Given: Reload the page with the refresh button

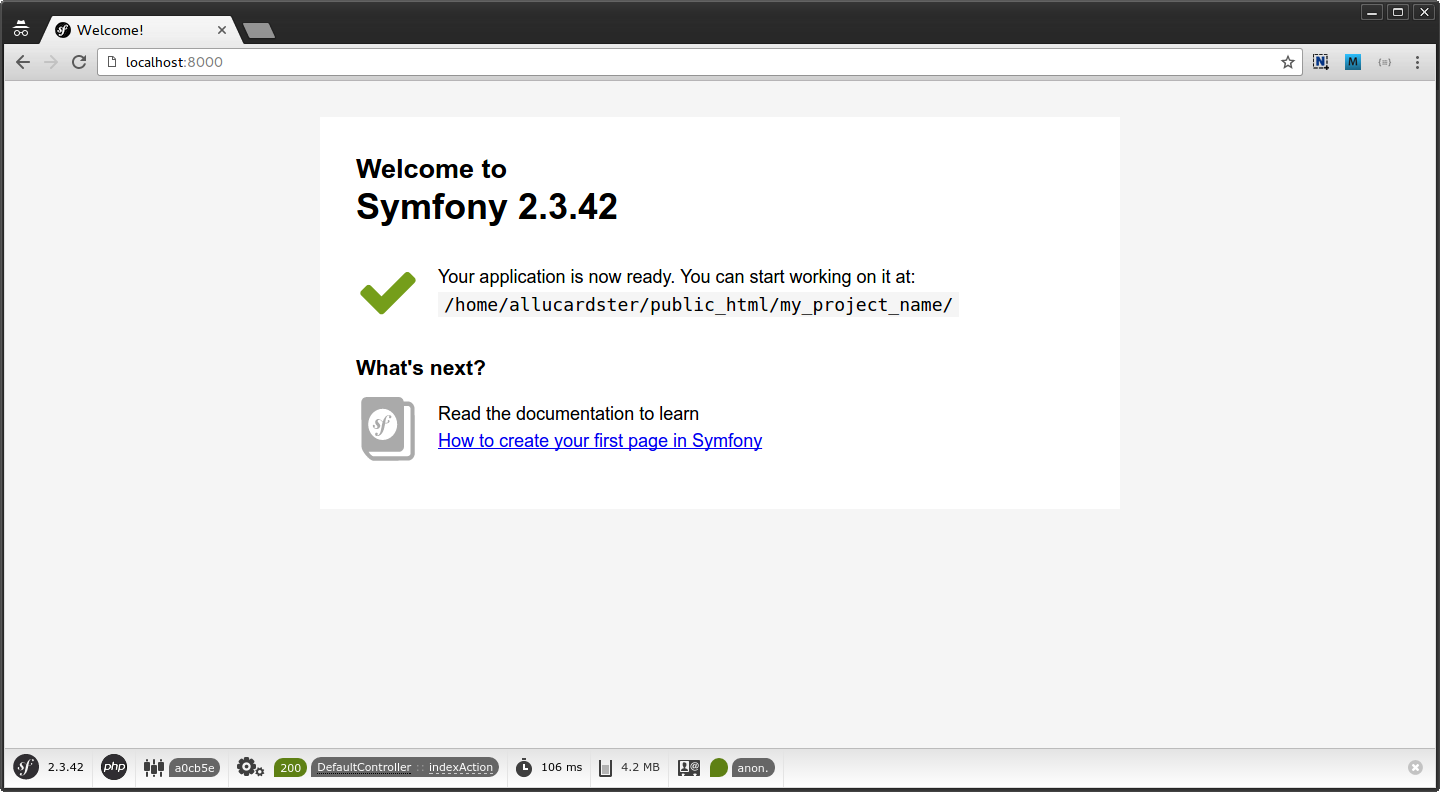Looking at the screenshot, I should tap(79, 62).
